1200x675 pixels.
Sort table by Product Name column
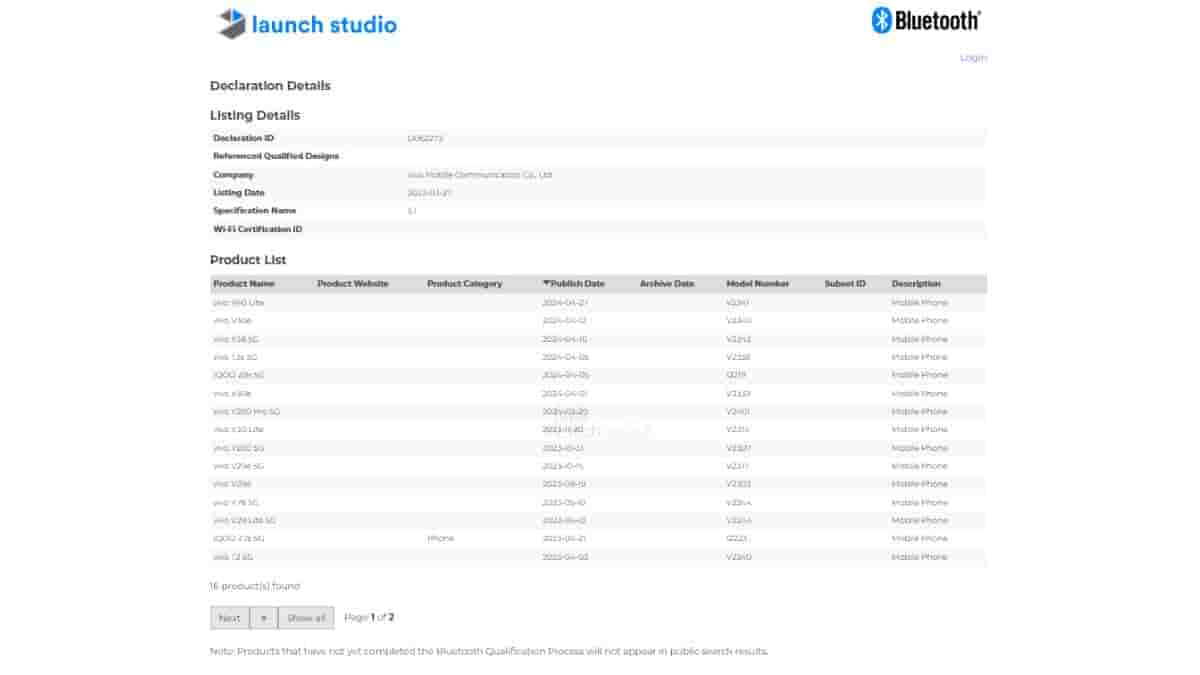click(x=243, y=284)
